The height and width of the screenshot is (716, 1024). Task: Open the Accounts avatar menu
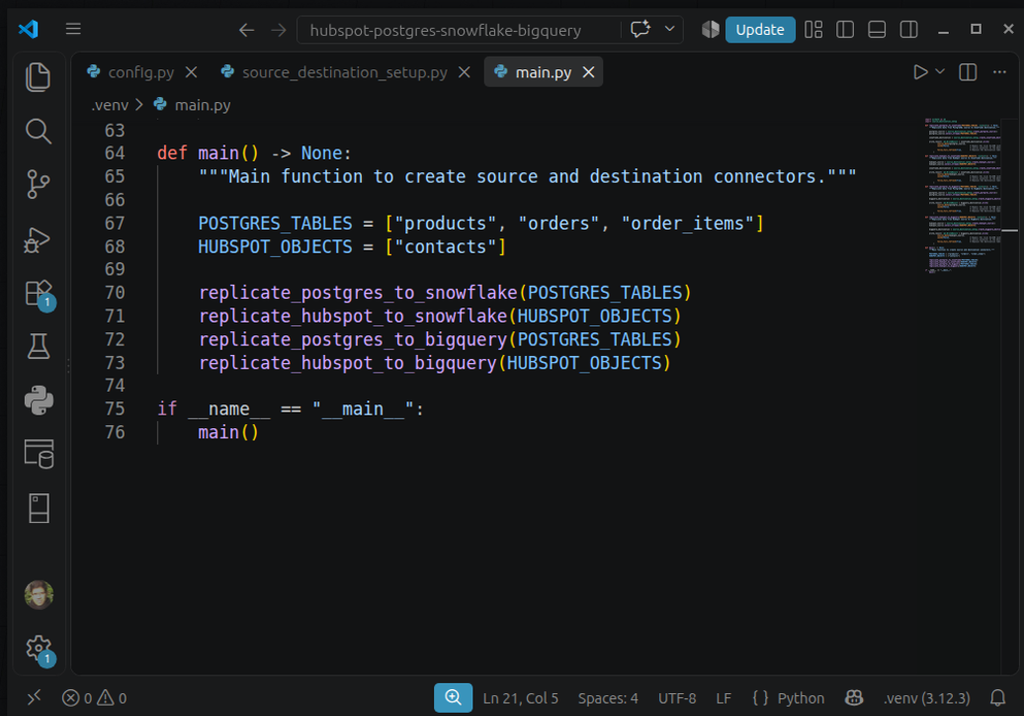click(39, 594)
